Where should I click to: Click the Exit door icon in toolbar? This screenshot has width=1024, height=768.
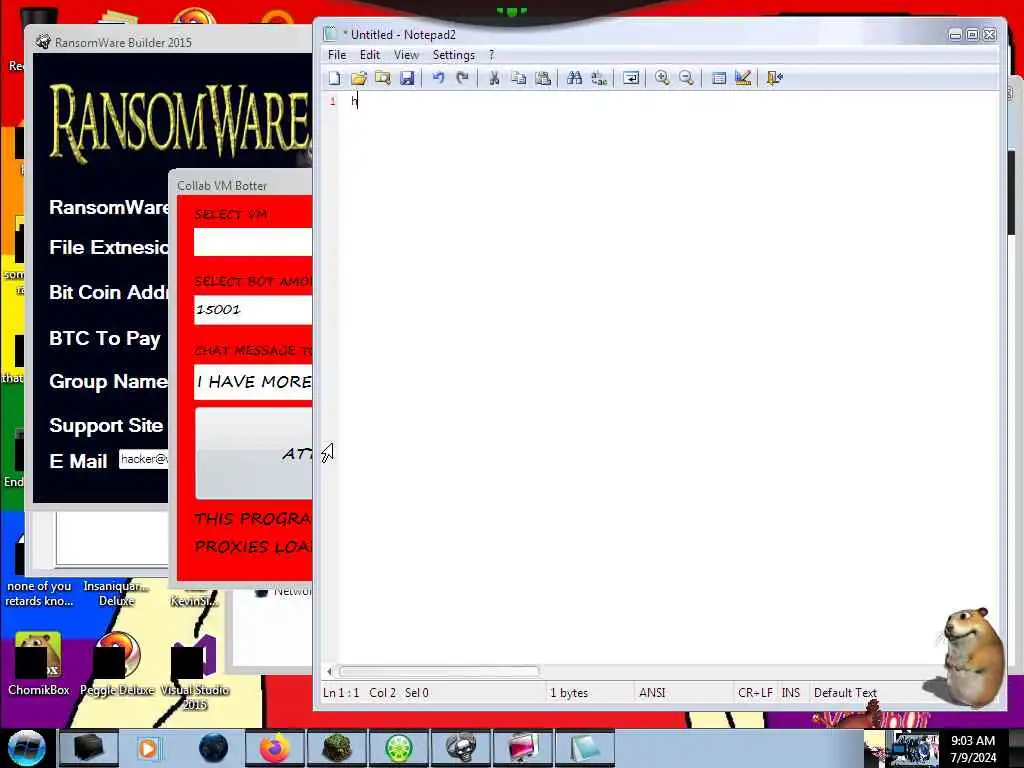pos(775,78)
